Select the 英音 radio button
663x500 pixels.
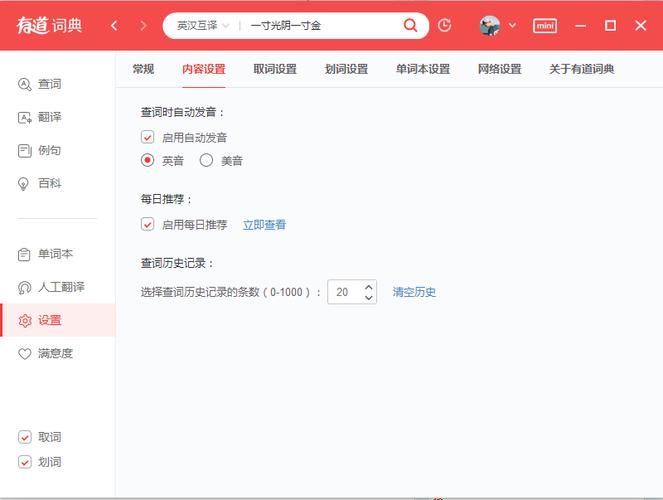tap(147, 160)
